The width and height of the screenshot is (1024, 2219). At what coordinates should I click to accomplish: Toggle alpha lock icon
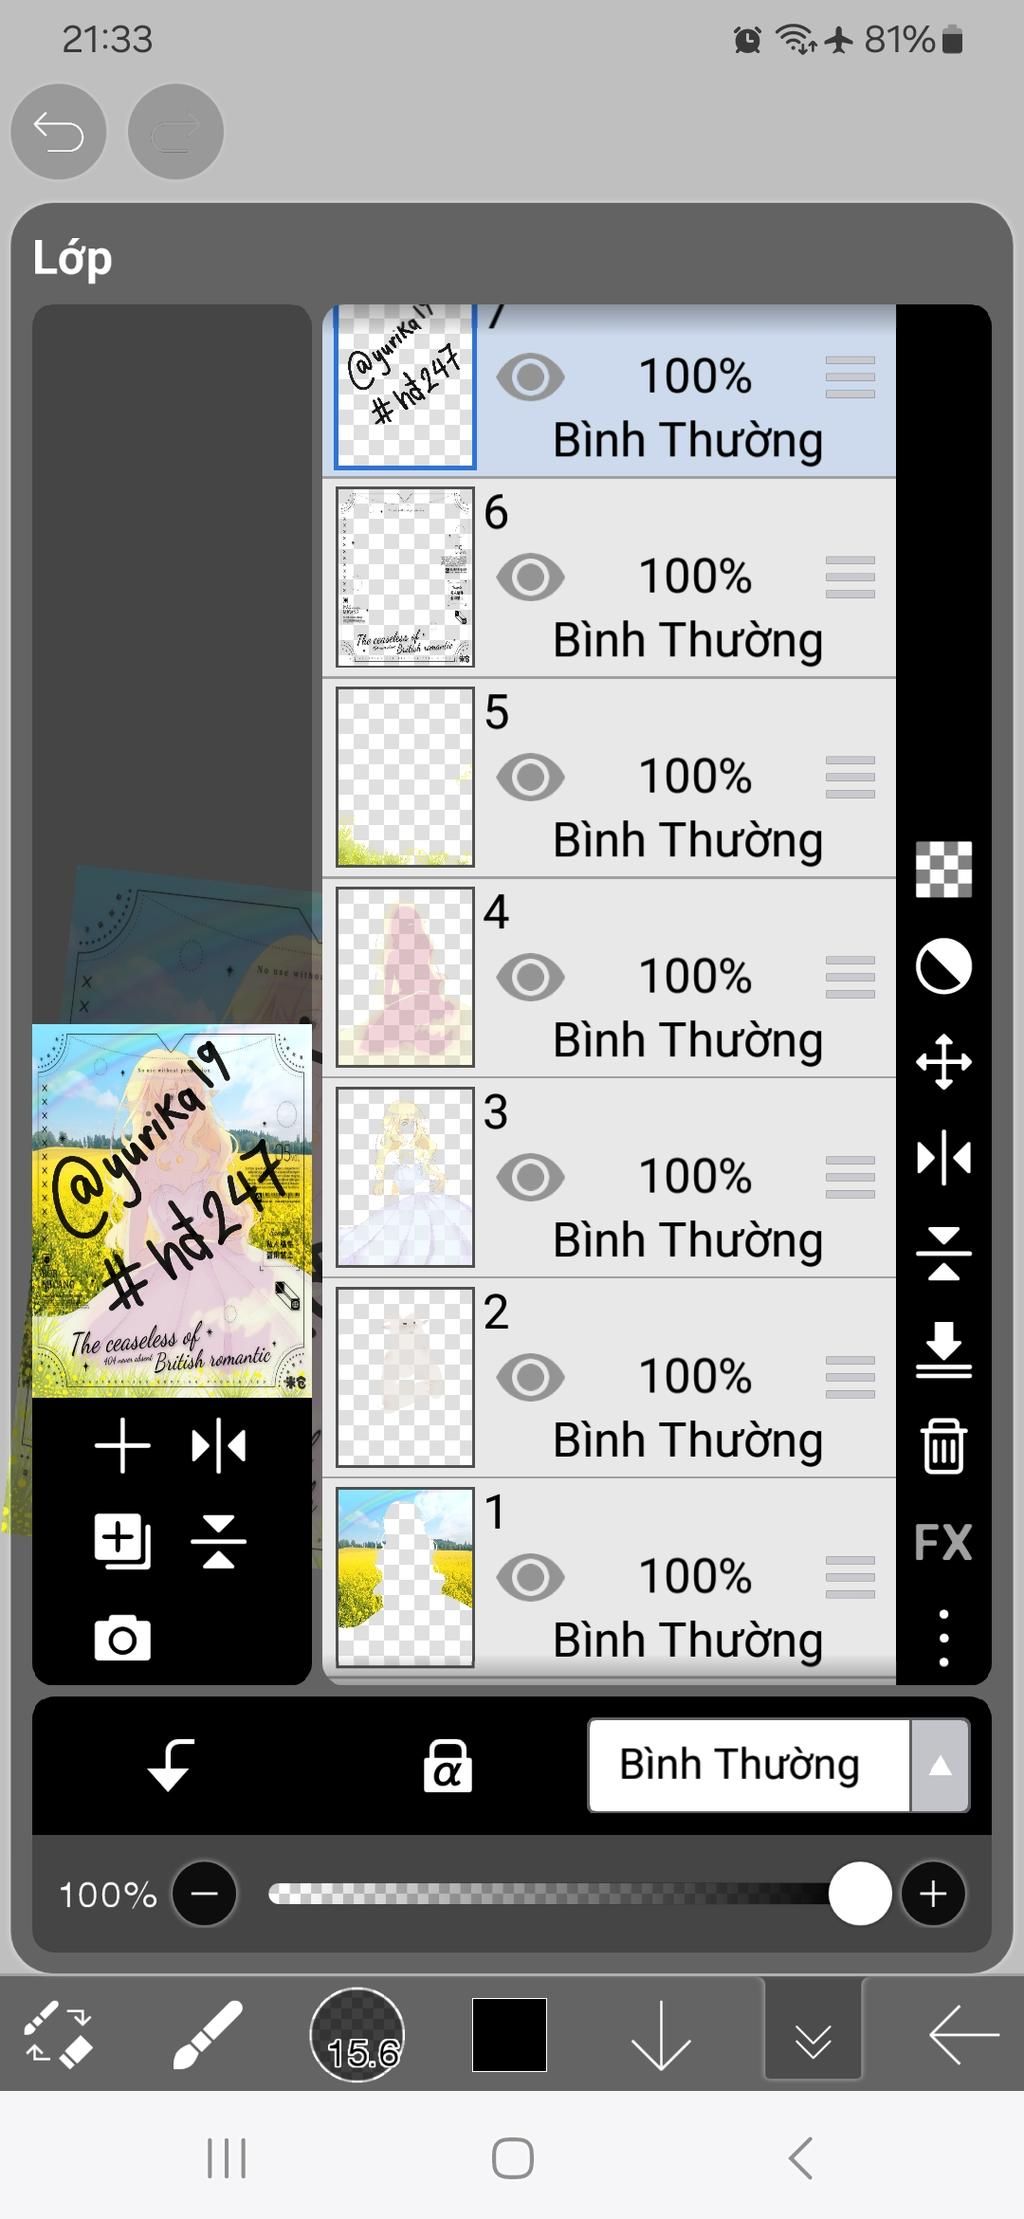(x=447, y=1765)
